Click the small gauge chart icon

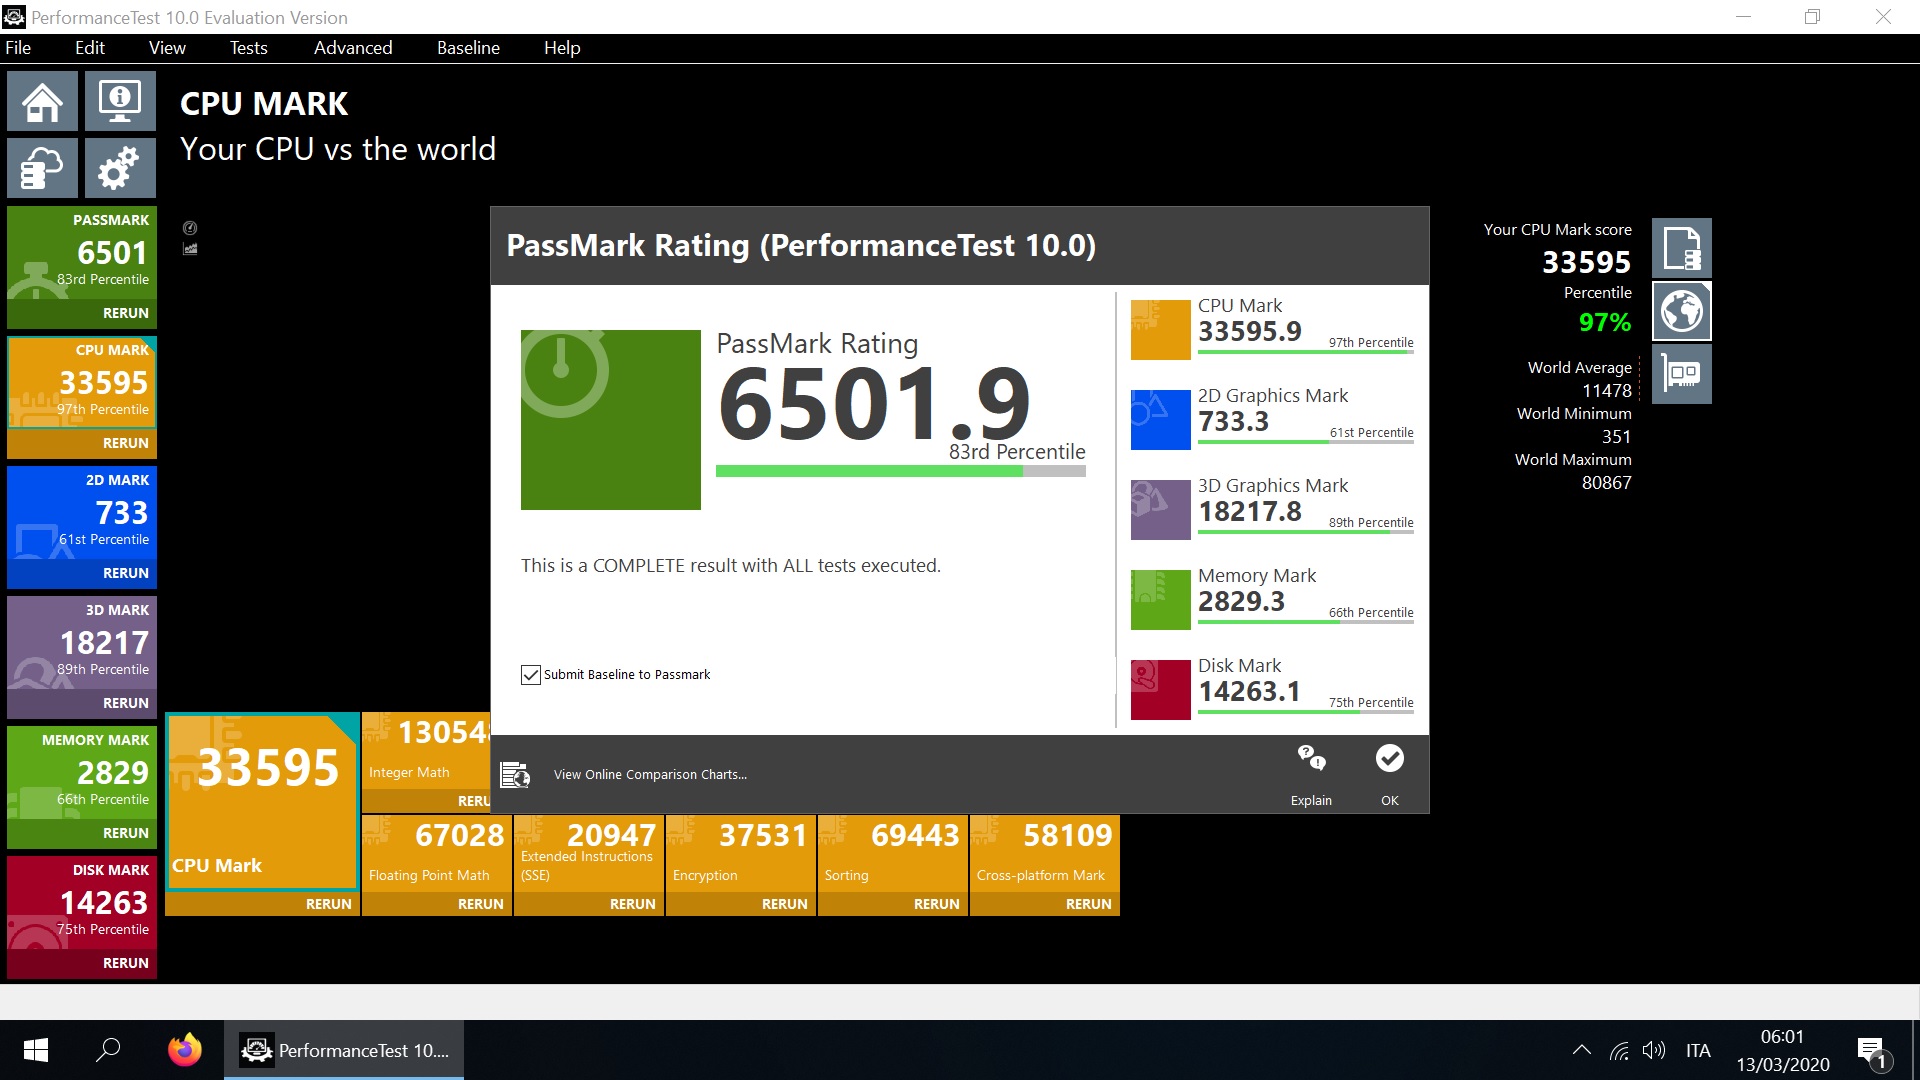tap(190, 228)
